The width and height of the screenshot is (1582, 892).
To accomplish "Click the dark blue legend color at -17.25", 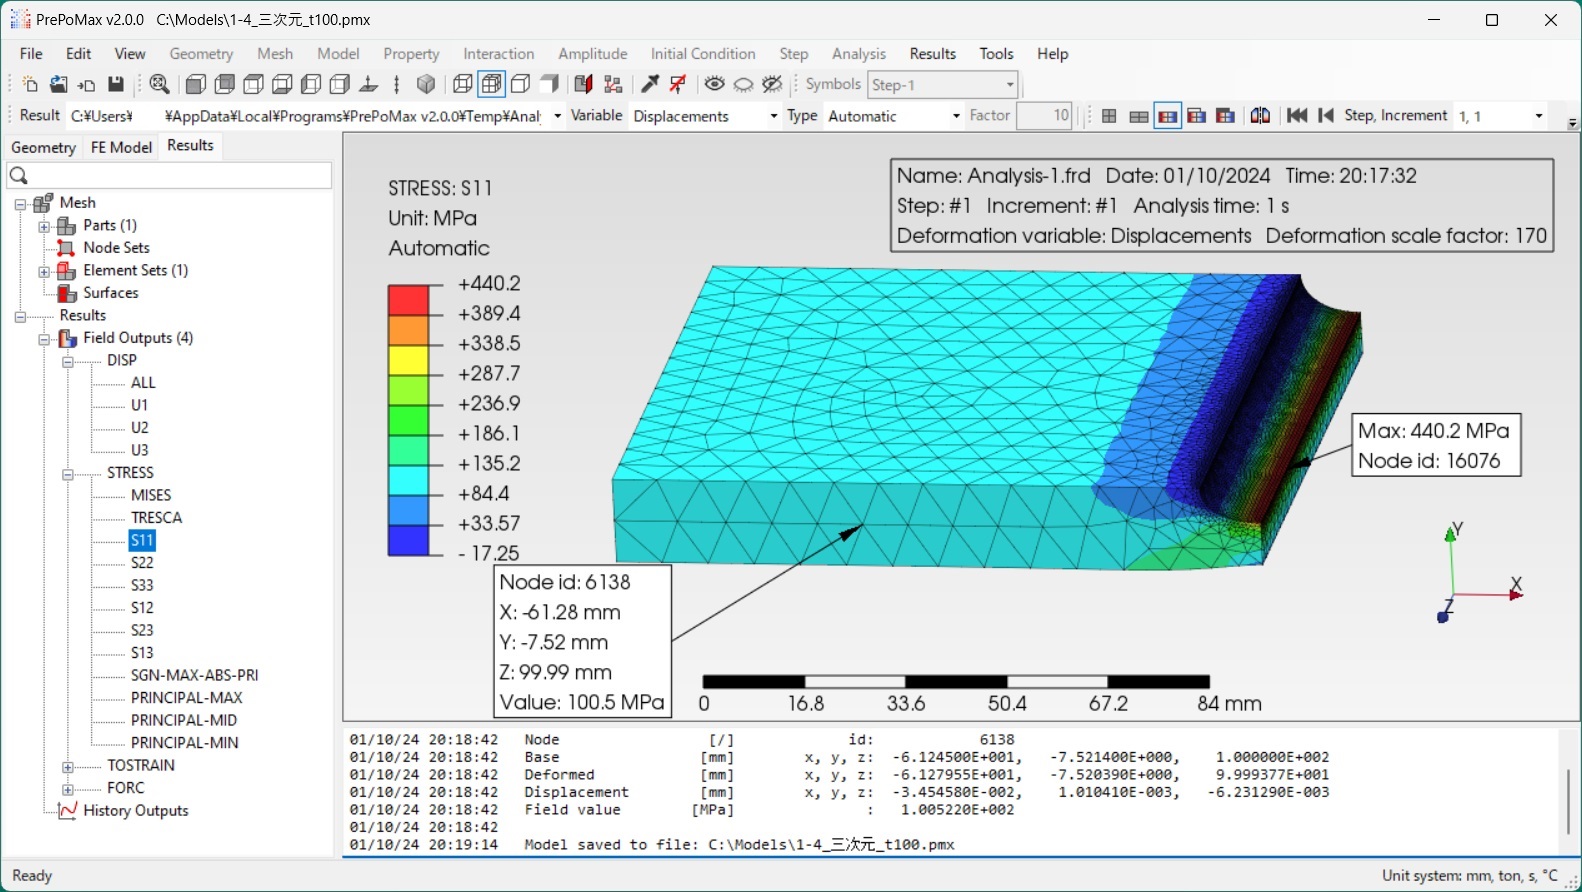I will point(408,541).
